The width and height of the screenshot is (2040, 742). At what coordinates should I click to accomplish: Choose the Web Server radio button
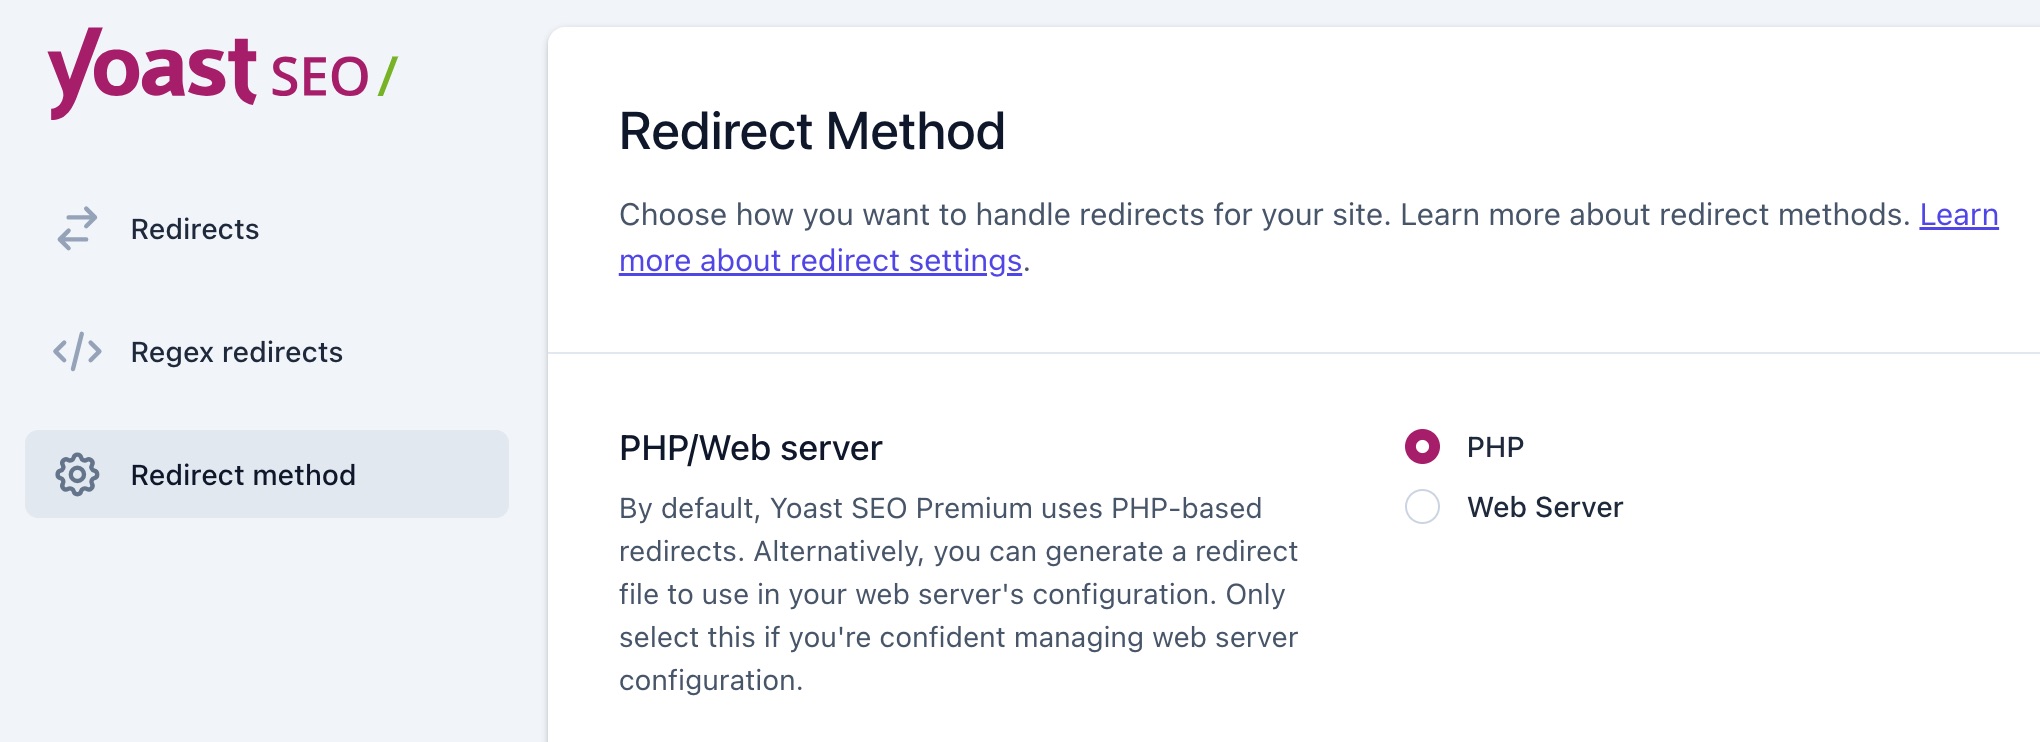click(x=1422, y=507)
